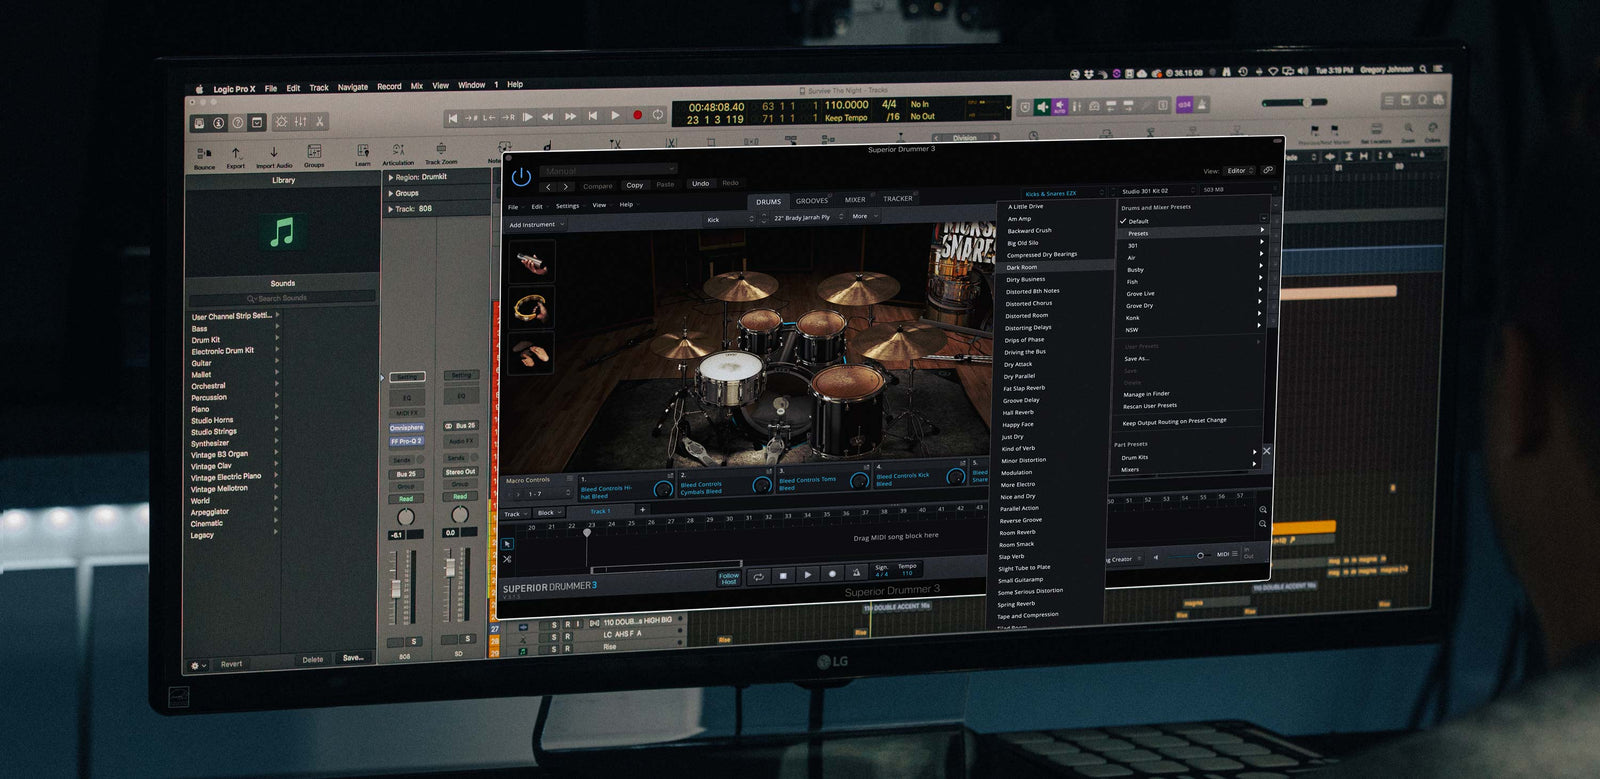Open the Mixer icon in Logic's control bar
This screenshot has height=779, width=1600.
click(x=300, y=122)
